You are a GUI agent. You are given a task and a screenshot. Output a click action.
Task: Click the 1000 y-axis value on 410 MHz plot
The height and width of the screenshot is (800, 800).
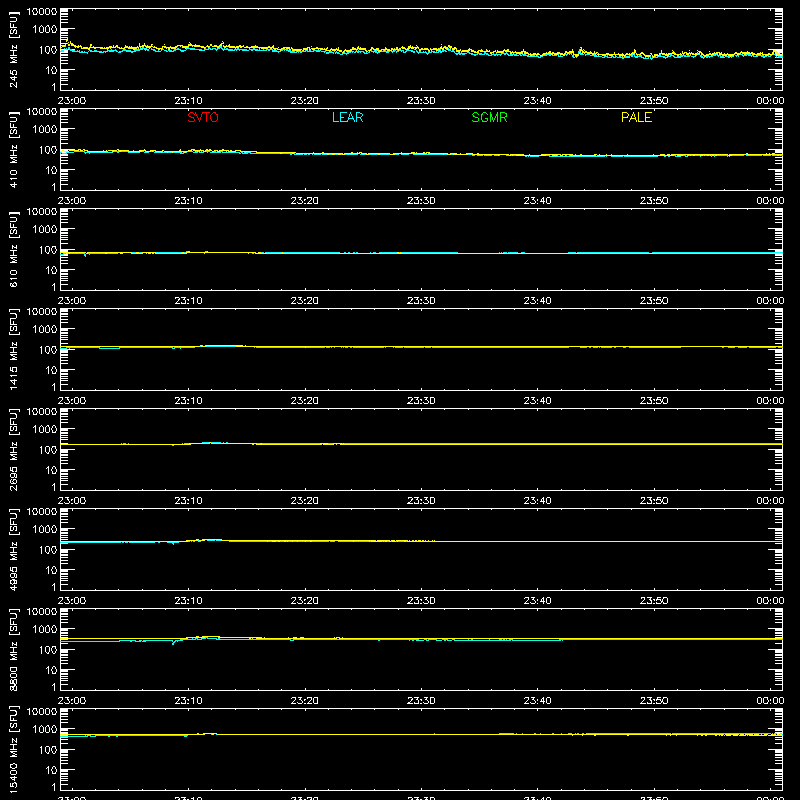point(45,130)
